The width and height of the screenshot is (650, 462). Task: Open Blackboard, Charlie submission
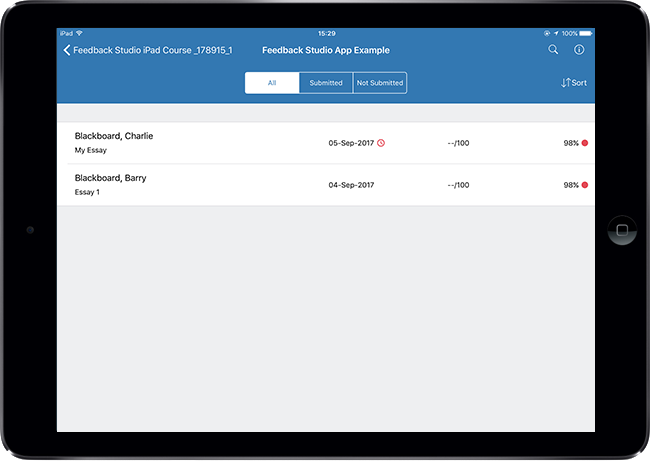pyautogui.click(x=114, y=136)
